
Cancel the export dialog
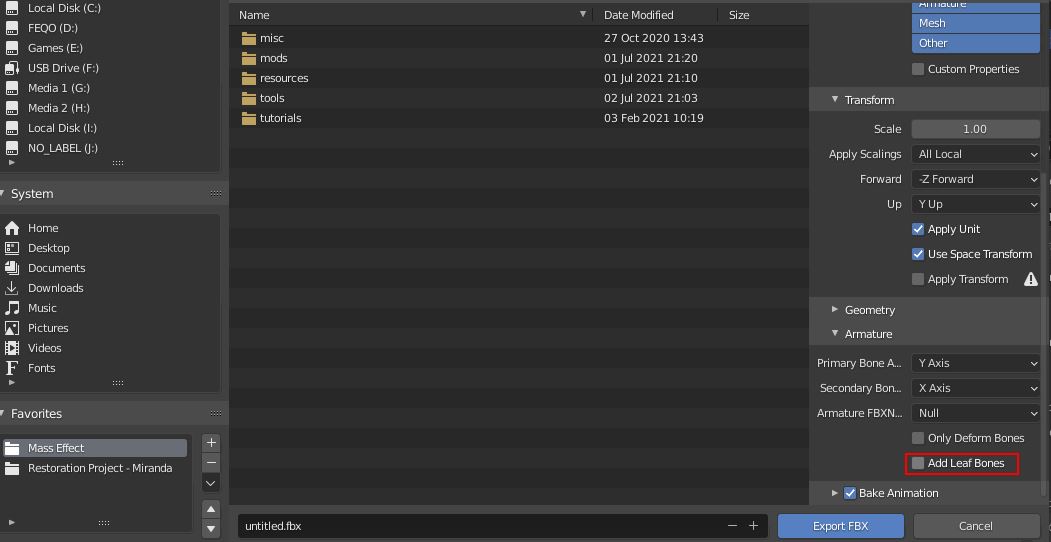[976, 526]
